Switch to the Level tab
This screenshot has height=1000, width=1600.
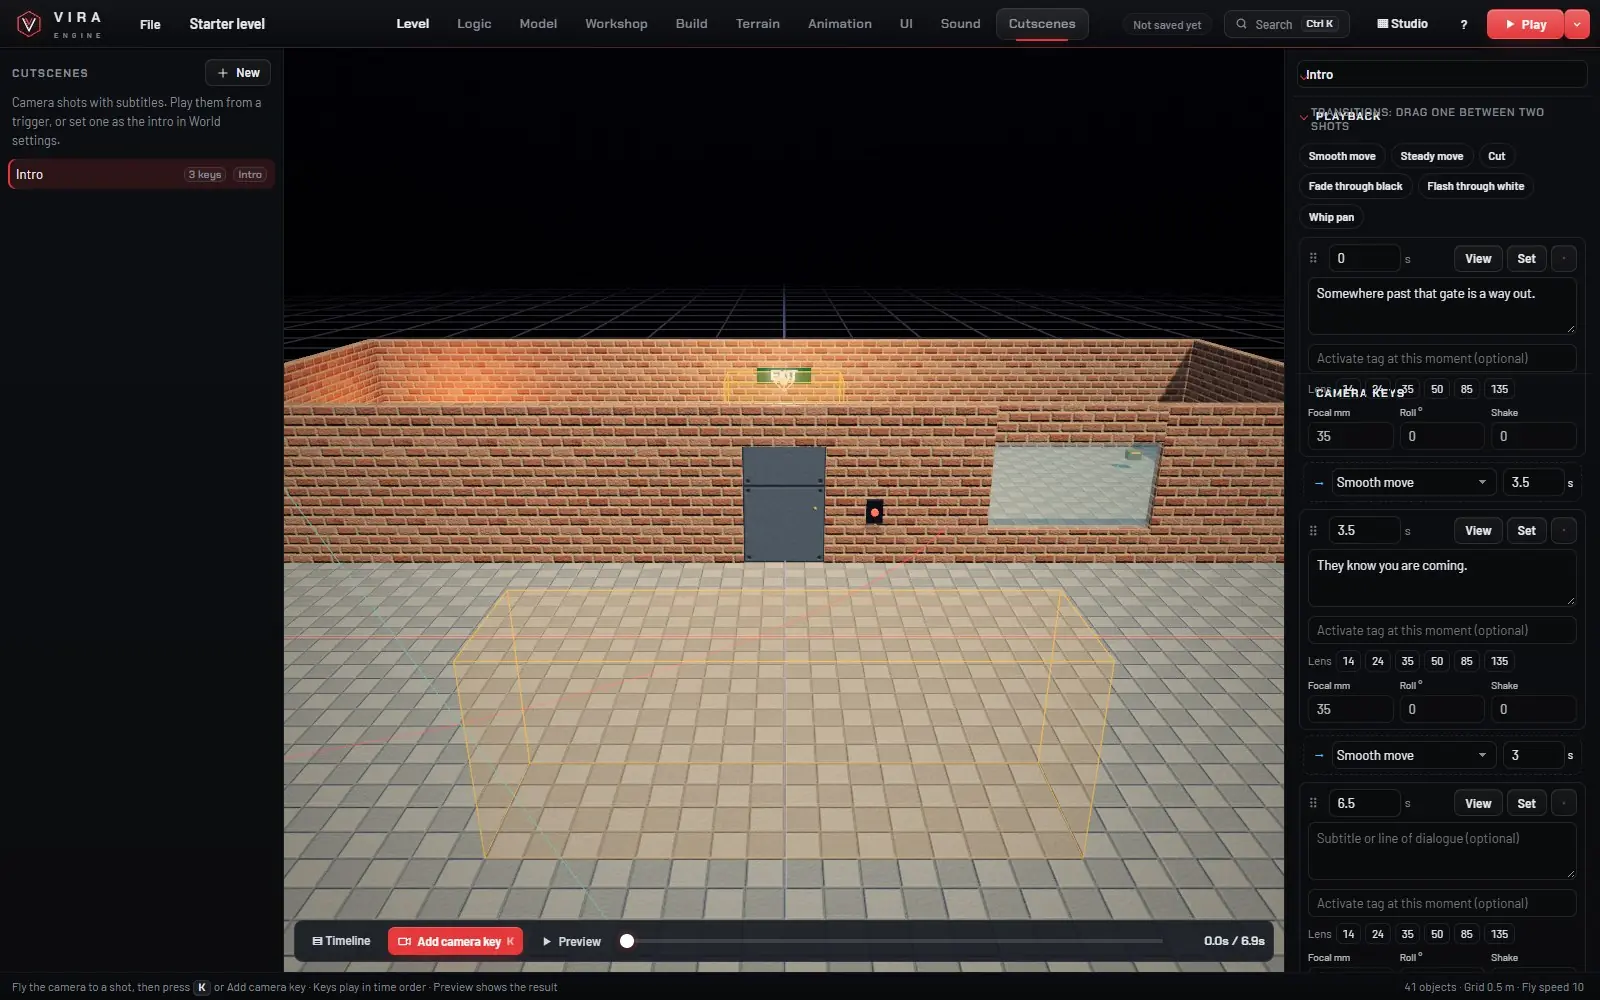(x=412, y=24)
